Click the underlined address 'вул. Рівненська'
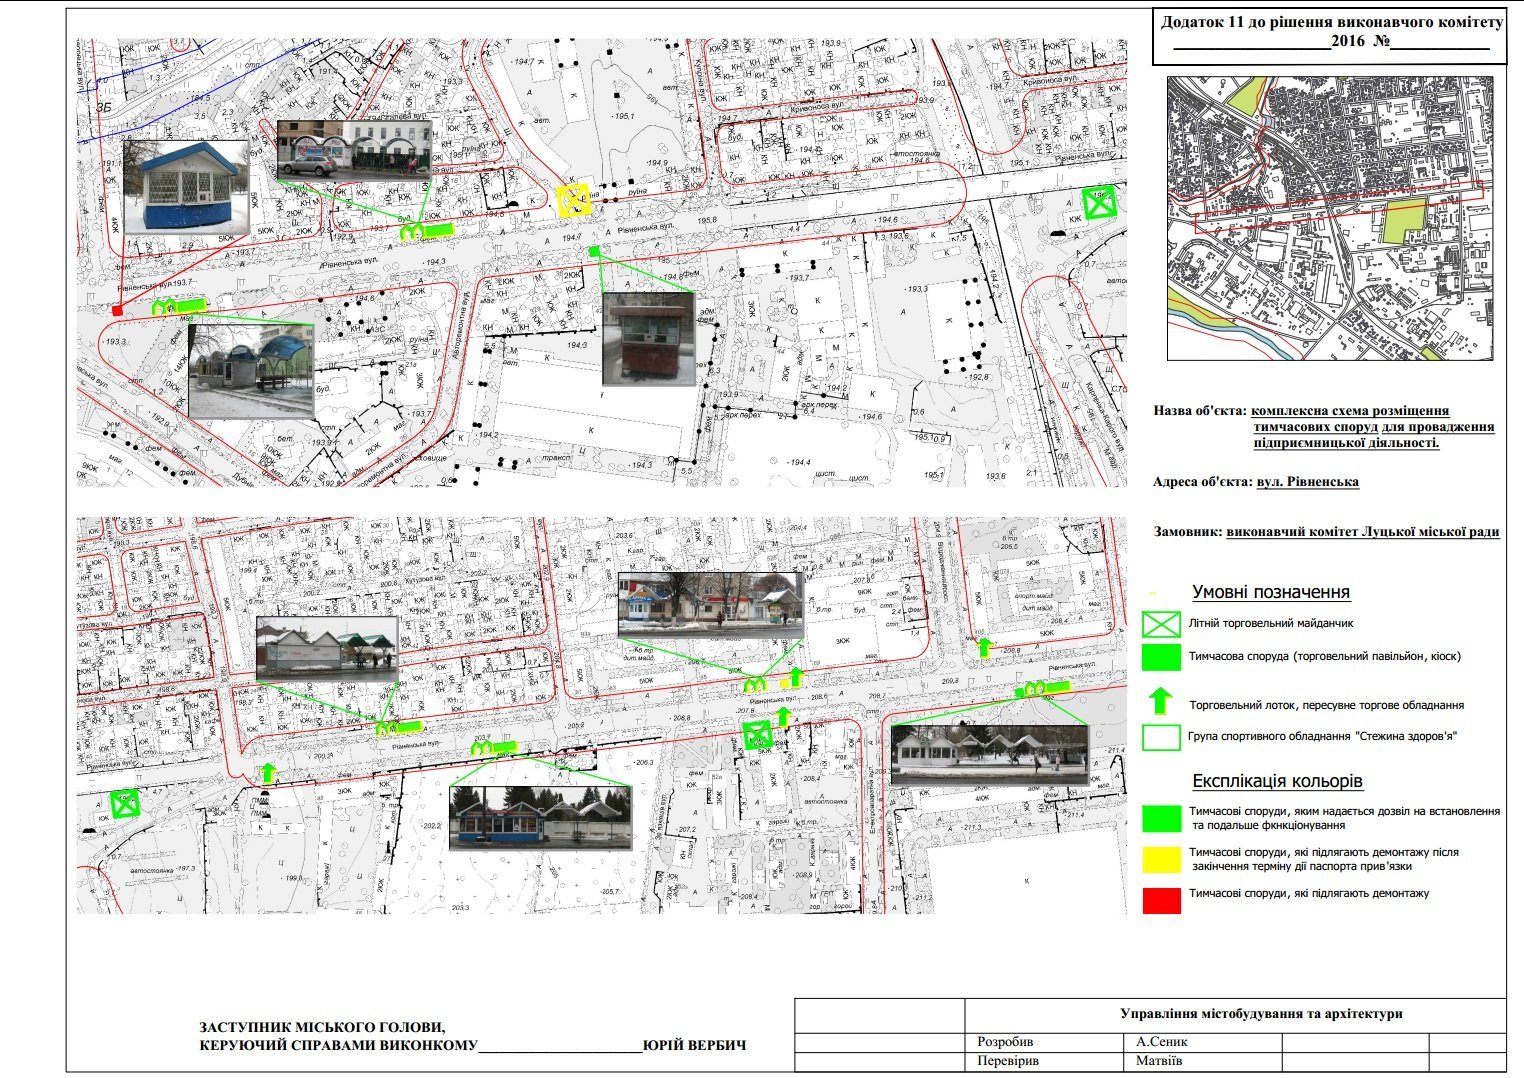Viewport: 1524px width, 1078px height. tap(1307, 482)
